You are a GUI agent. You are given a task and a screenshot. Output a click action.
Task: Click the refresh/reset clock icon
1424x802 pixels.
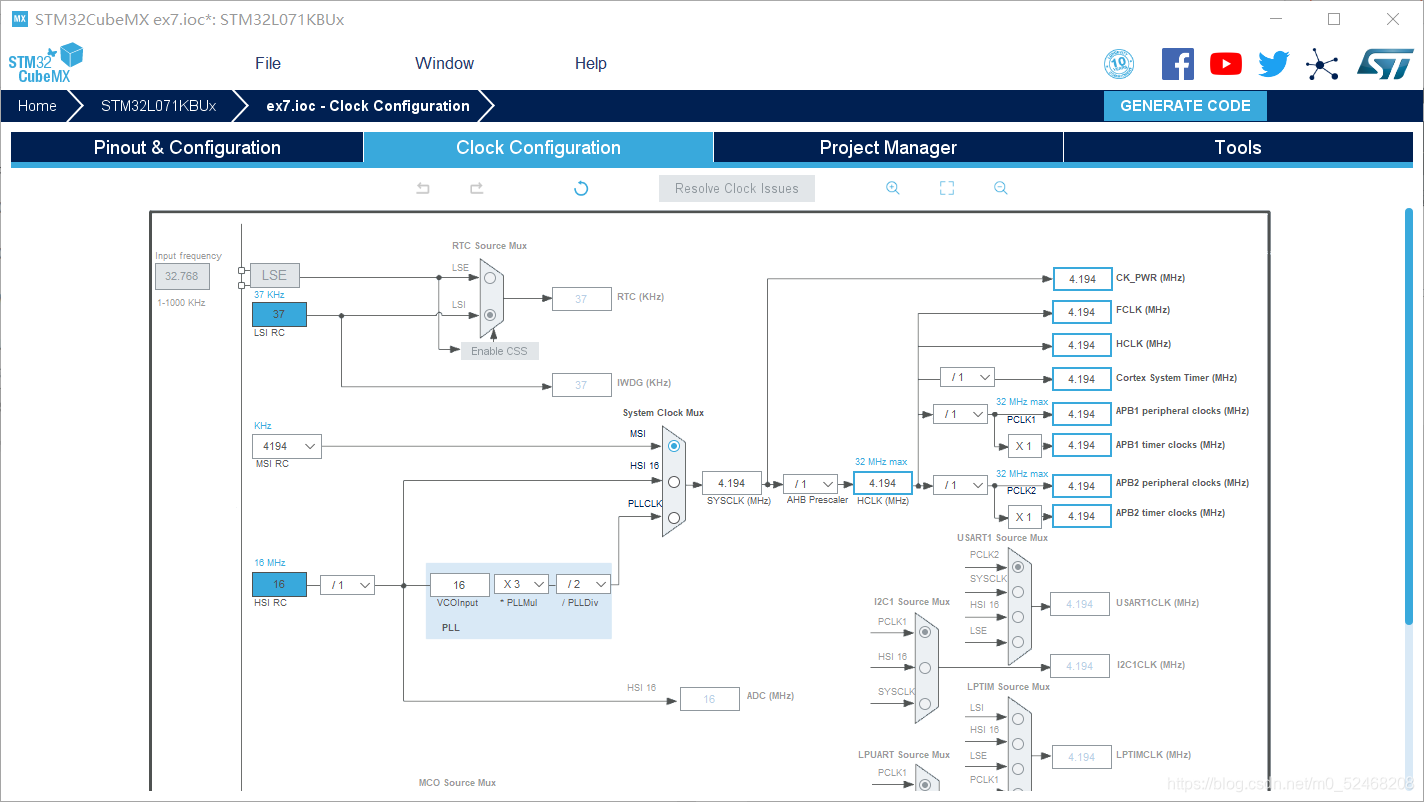pos(581,188)
